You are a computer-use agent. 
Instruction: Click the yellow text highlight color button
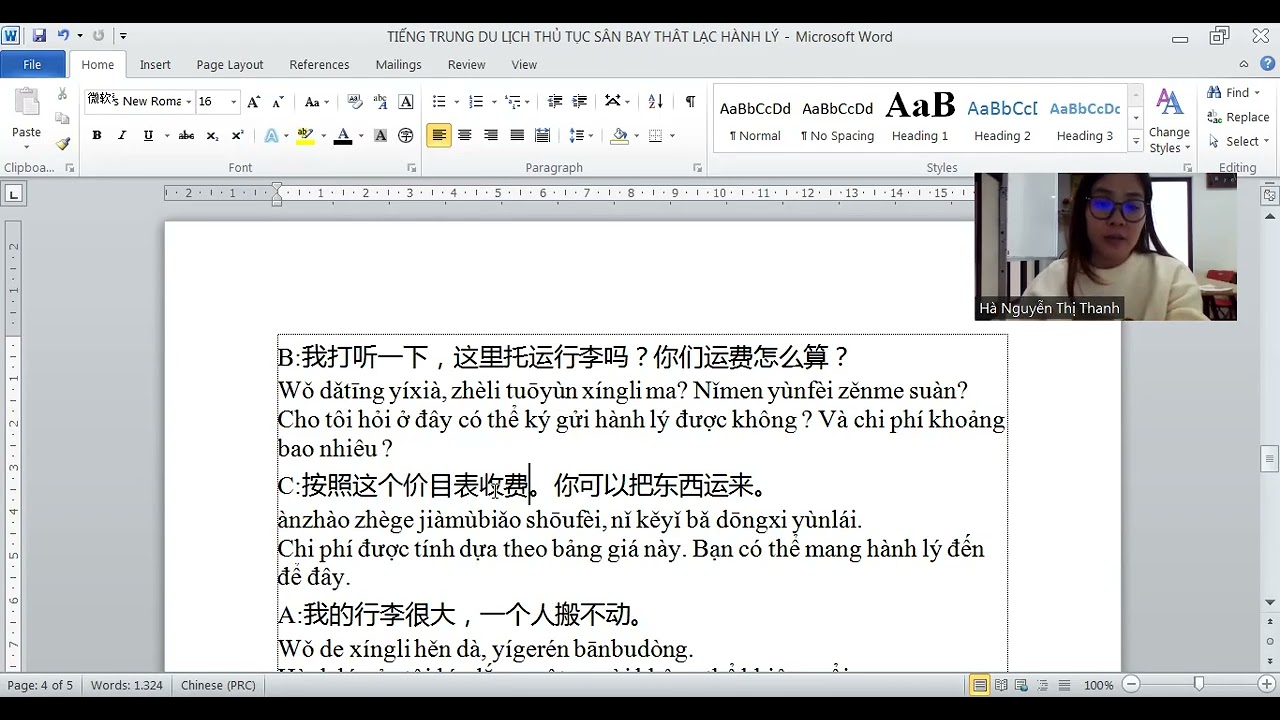[x=305, y=135]
